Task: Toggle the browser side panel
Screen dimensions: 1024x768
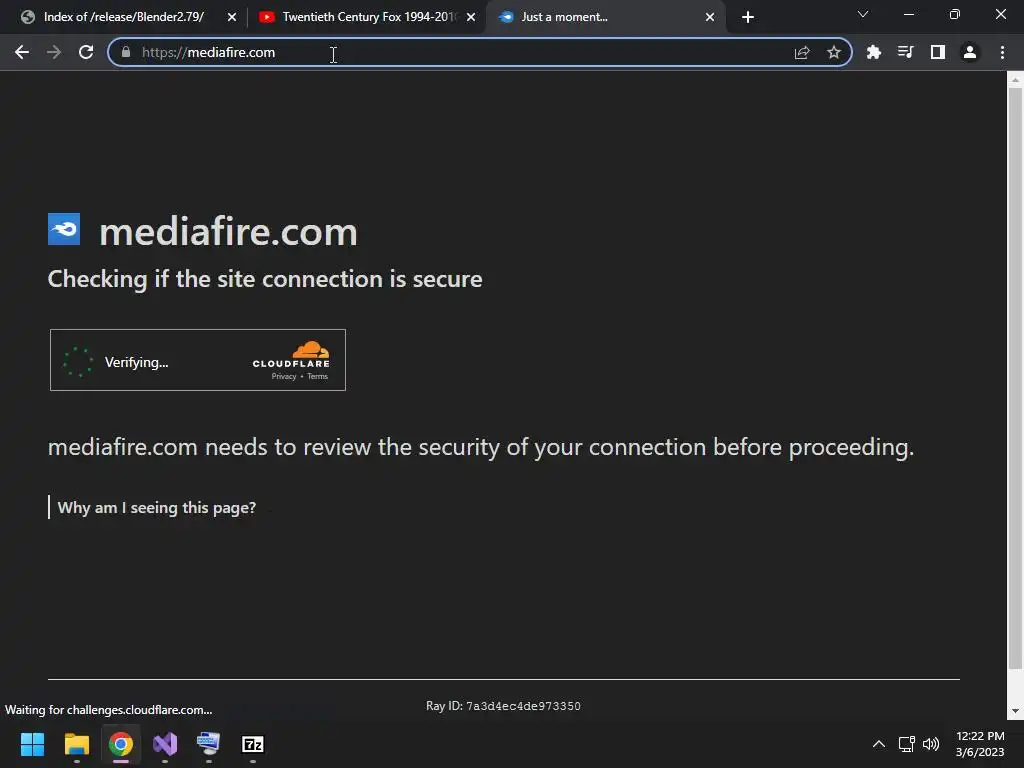Action: point(938,52)
